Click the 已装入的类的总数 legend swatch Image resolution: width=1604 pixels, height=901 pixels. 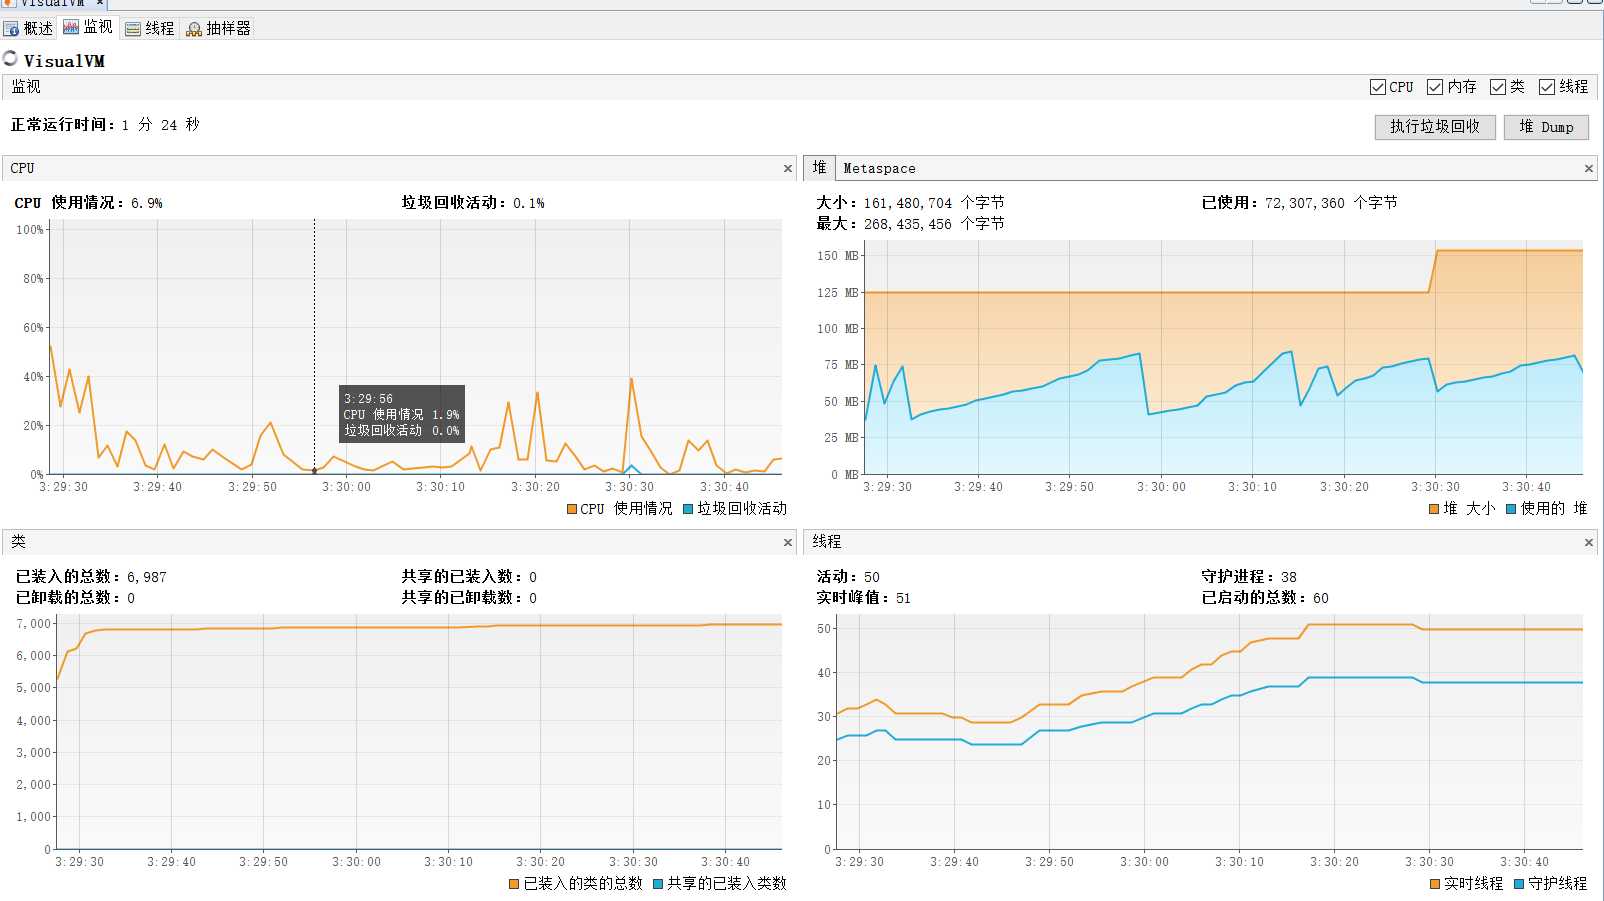(514, 884)
